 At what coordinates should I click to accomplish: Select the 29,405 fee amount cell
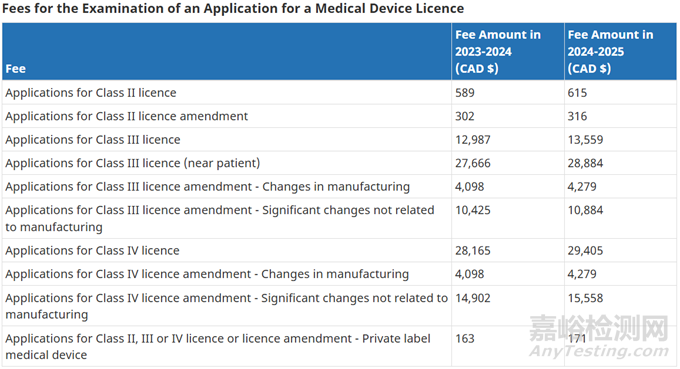[620, 250]
